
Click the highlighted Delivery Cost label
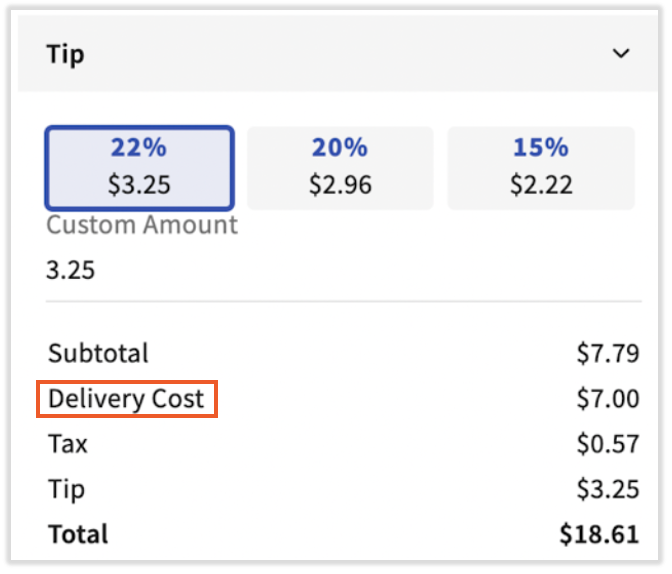coord(126,399)
